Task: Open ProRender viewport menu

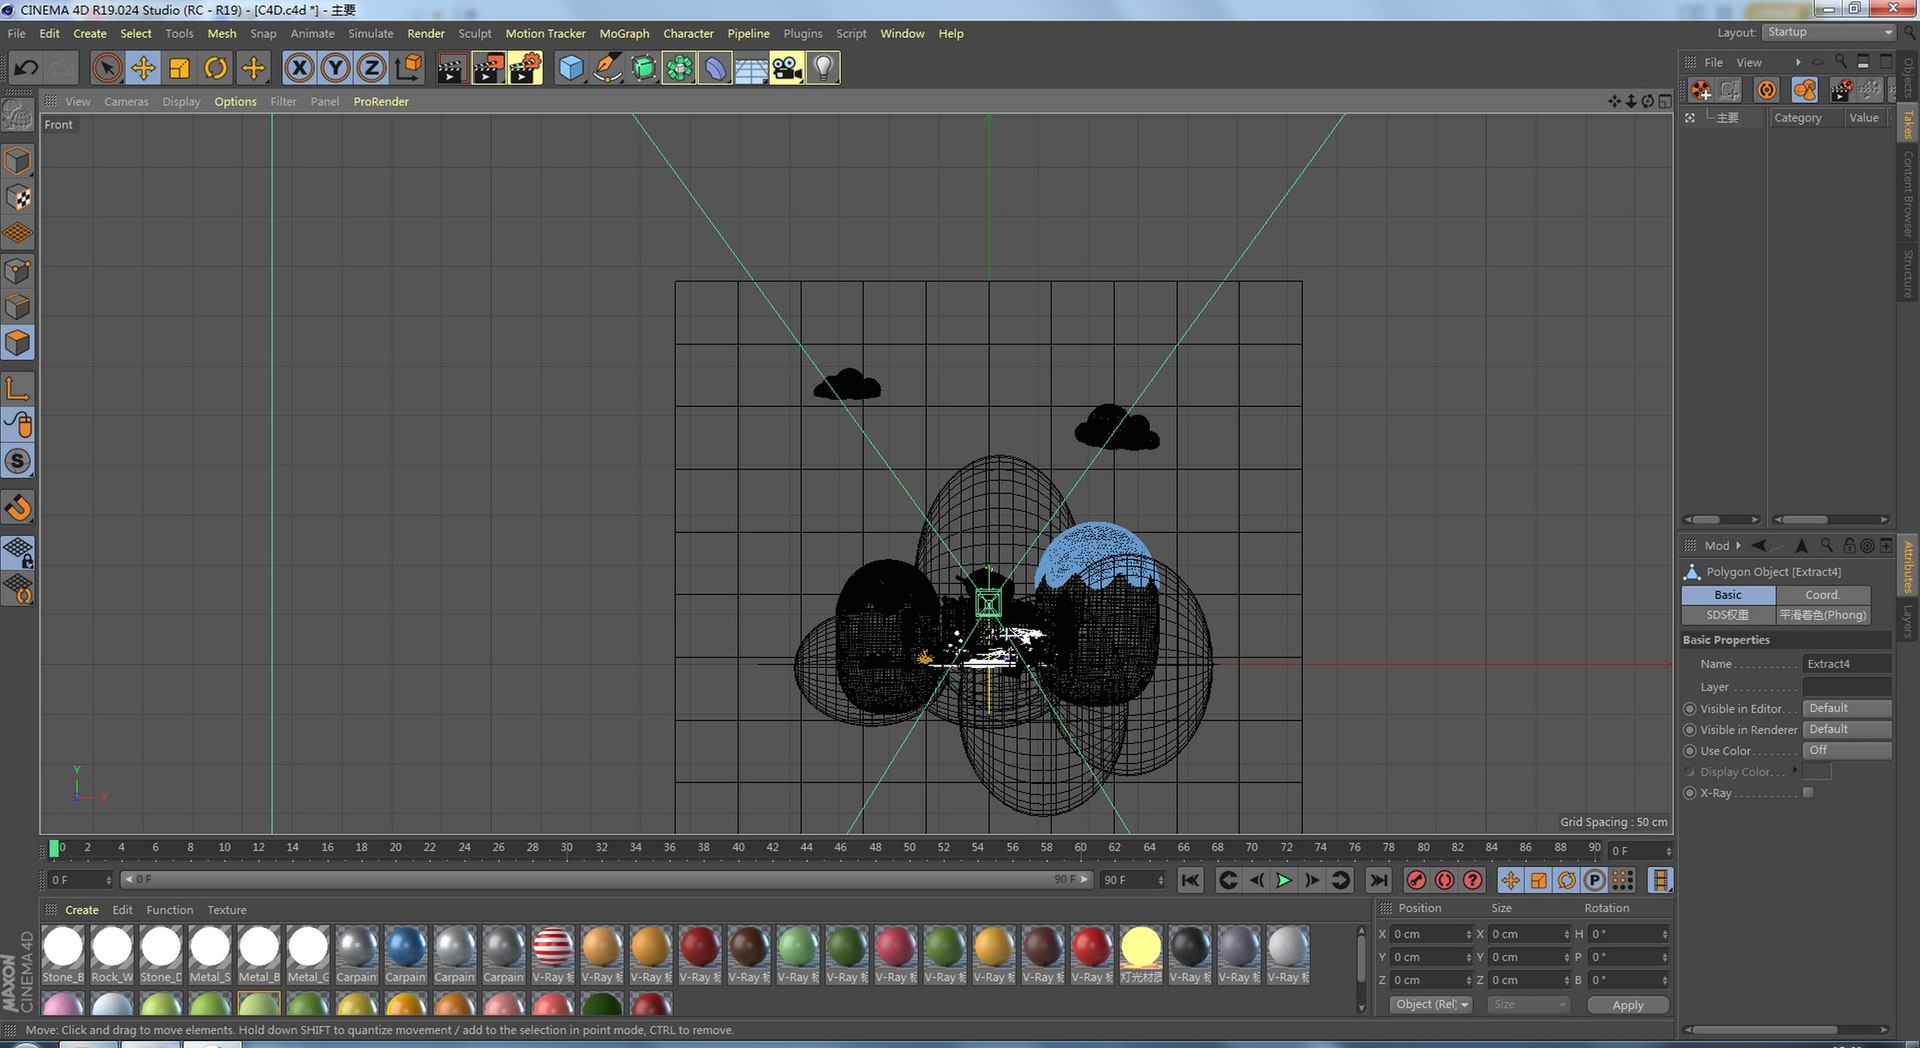Action: pos(381,101)
